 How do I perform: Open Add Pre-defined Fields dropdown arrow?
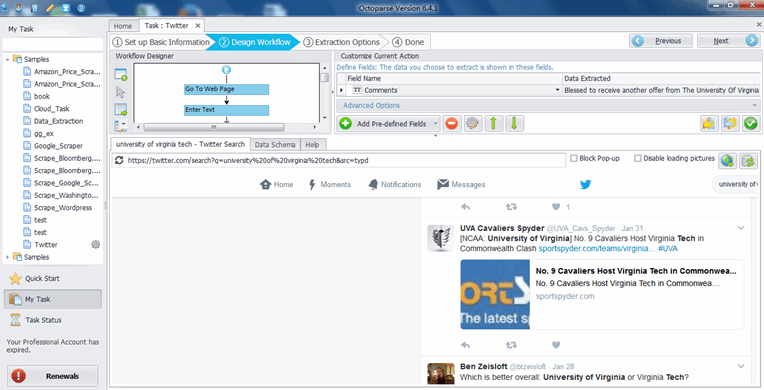tap(435, 124)
